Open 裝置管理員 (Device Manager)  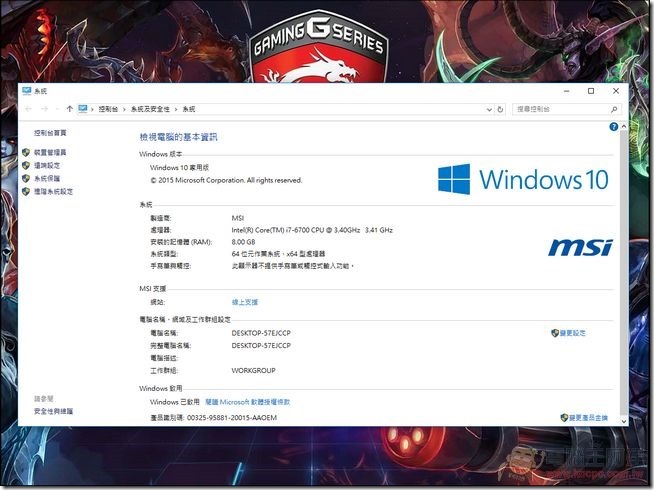click(50, 152)
